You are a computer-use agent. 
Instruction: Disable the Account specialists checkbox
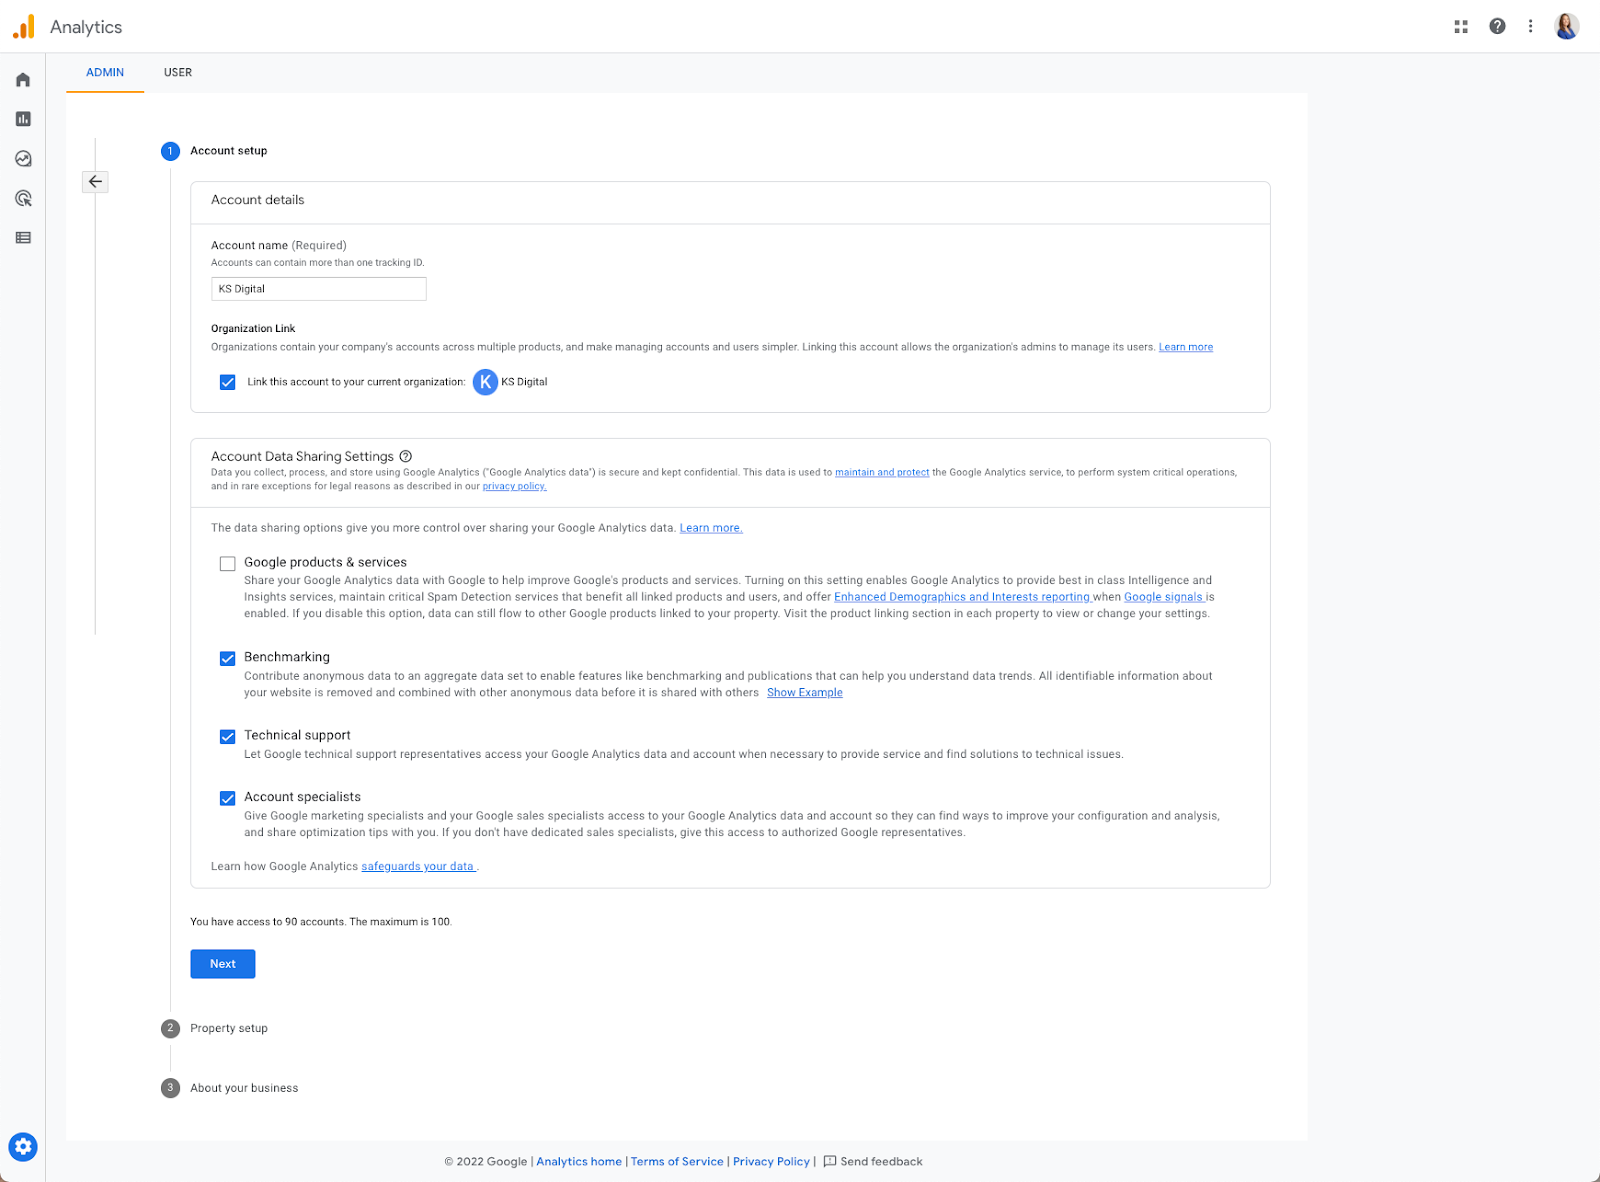coord(228,798)
